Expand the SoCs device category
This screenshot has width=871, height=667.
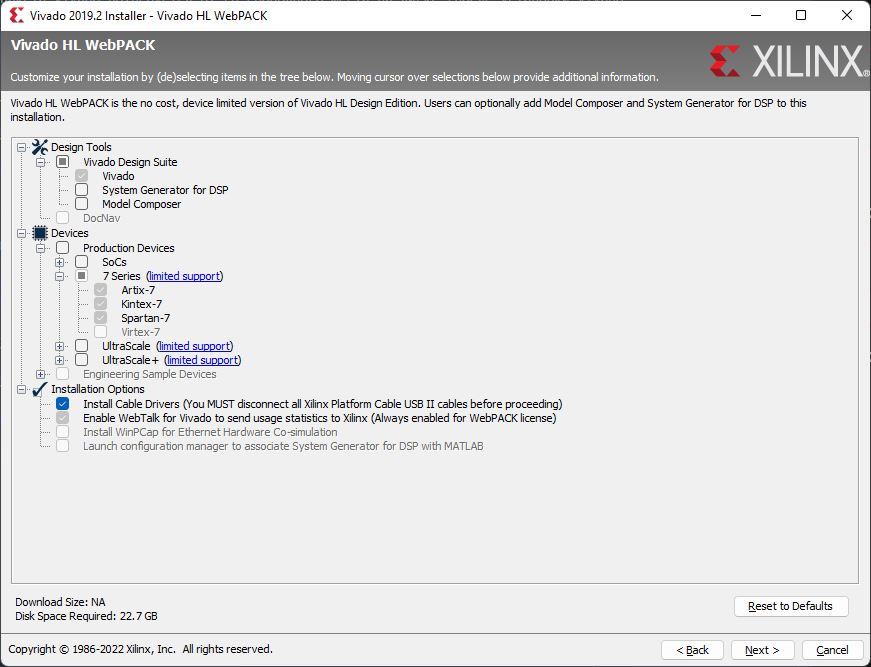(x=61, y=260)
